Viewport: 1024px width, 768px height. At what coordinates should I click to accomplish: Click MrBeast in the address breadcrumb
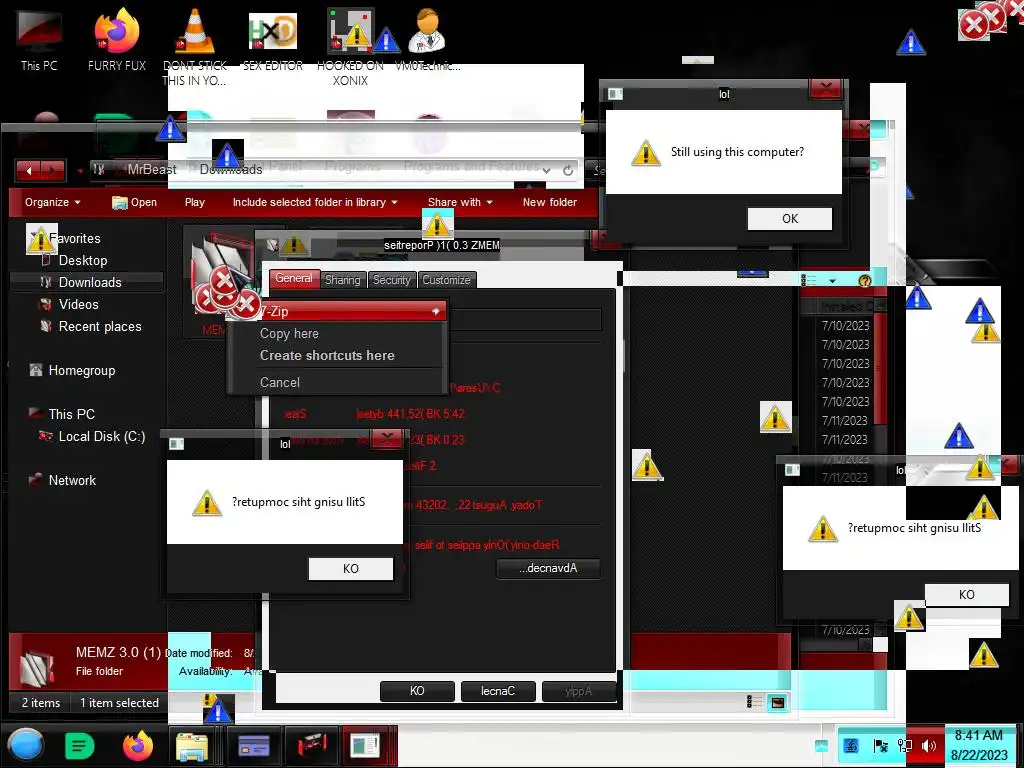(152, 170)
